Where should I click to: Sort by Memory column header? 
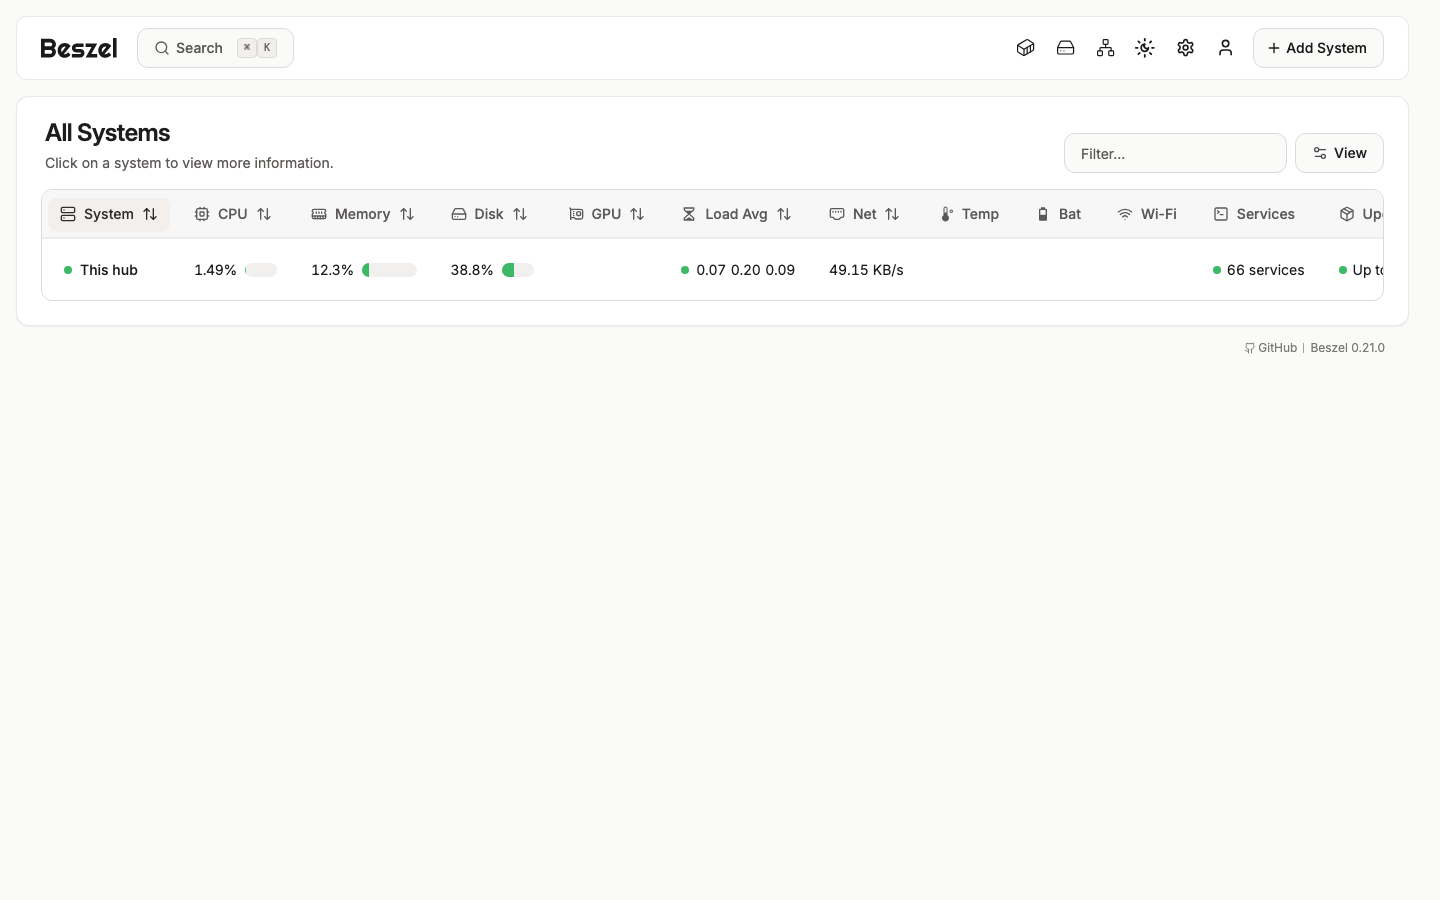[x=363, y=214]
